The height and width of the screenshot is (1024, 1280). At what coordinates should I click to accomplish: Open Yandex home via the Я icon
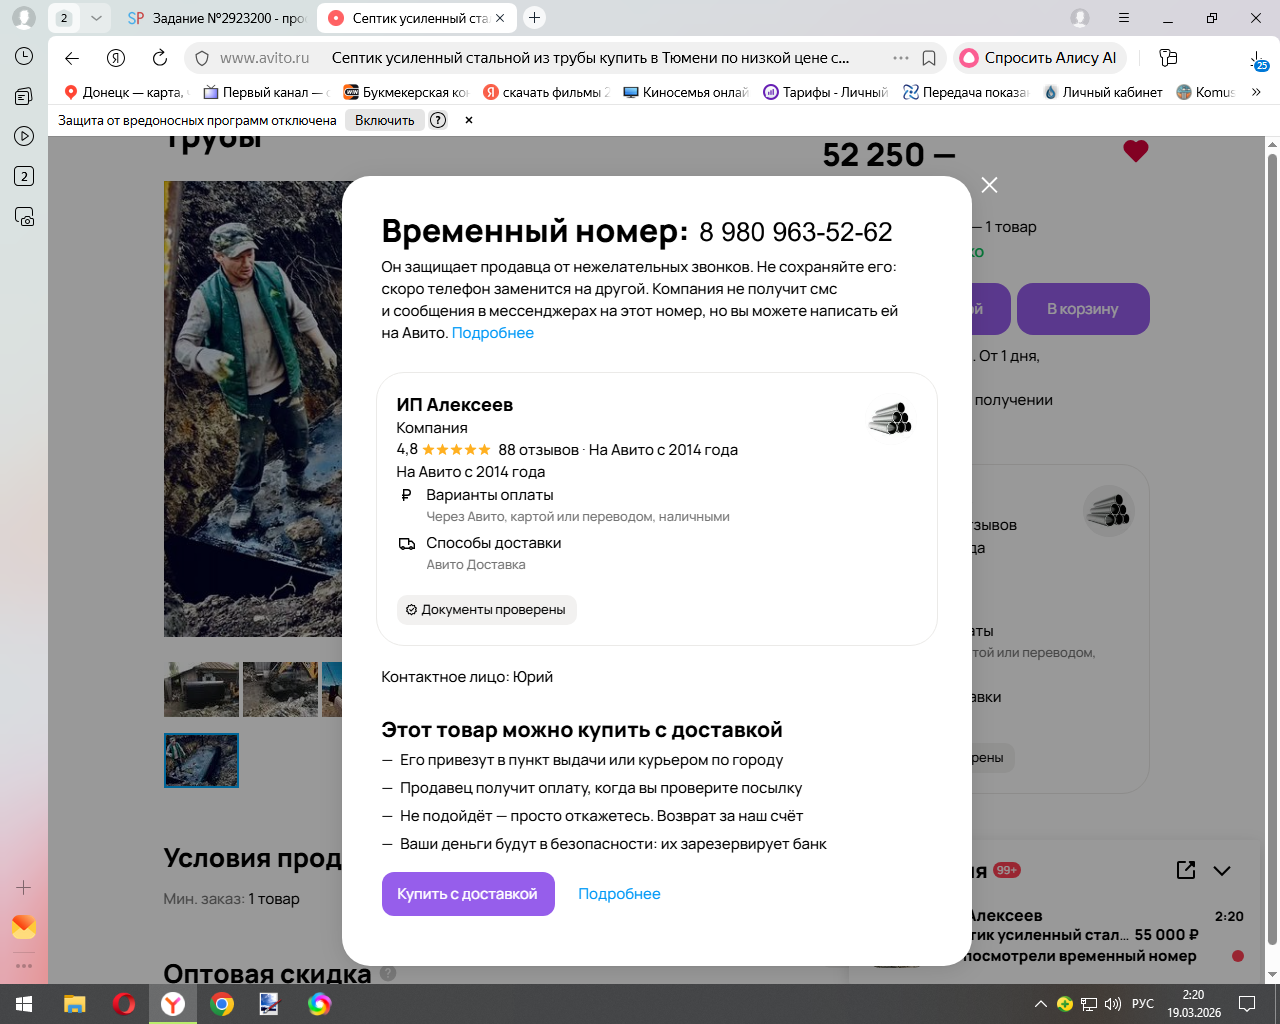pos(116,58)
